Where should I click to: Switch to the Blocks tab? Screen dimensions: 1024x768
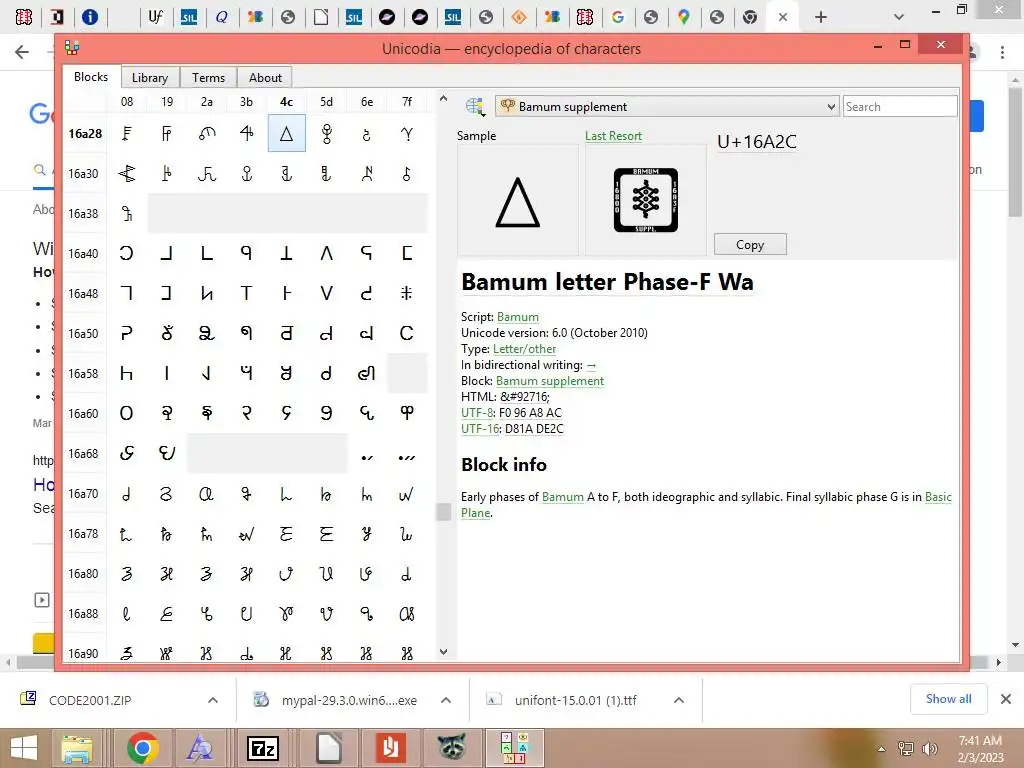91,76
